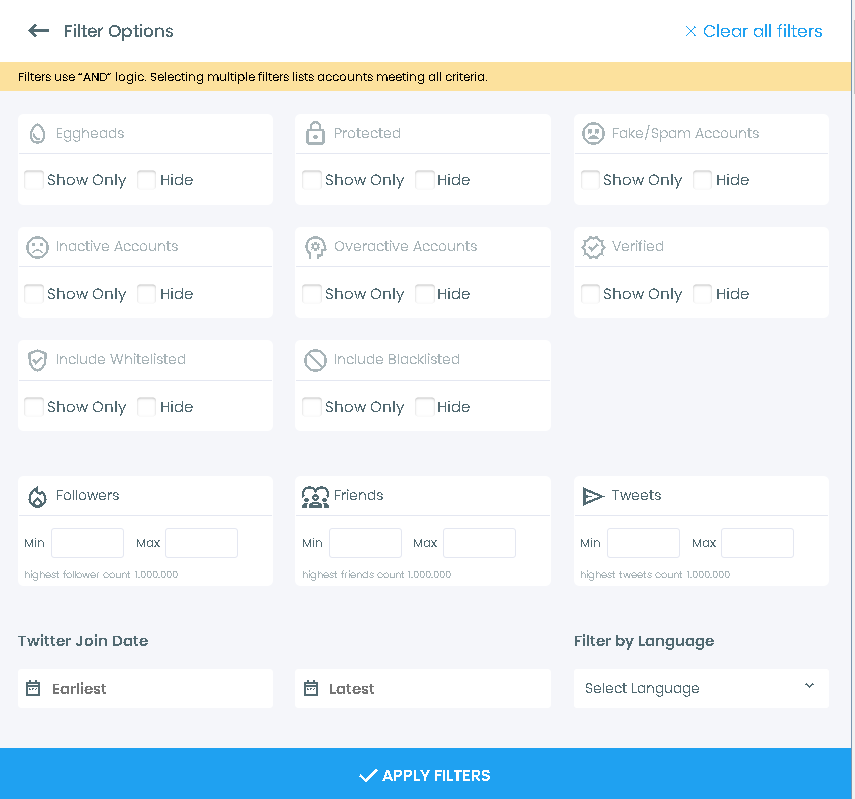Click the Protected padlock icon
The height and width of the screenshot is (799, 855).
[x=315, y=133]
